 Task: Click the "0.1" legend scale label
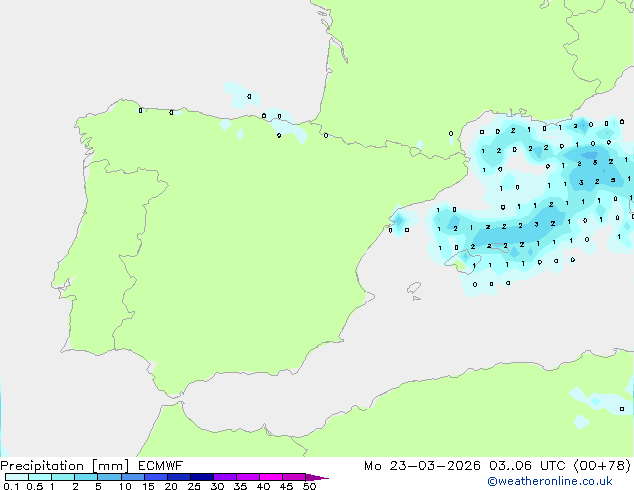click(11, 486)
